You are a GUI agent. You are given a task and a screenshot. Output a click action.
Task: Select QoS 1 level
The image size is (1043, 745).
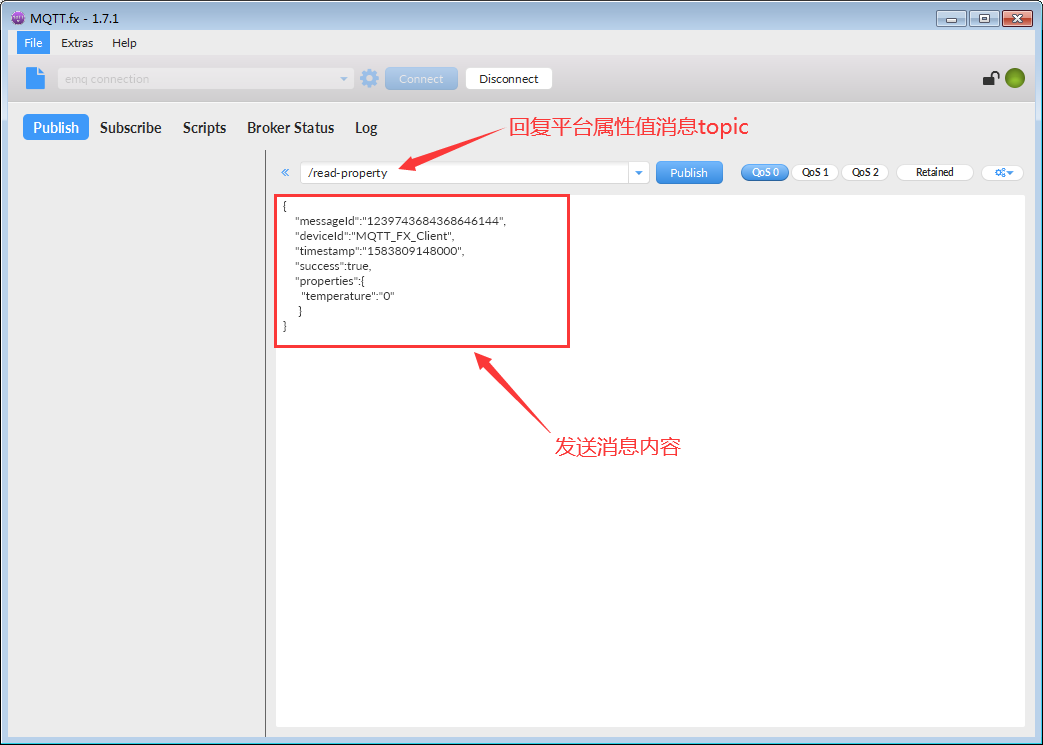point(815,172)
